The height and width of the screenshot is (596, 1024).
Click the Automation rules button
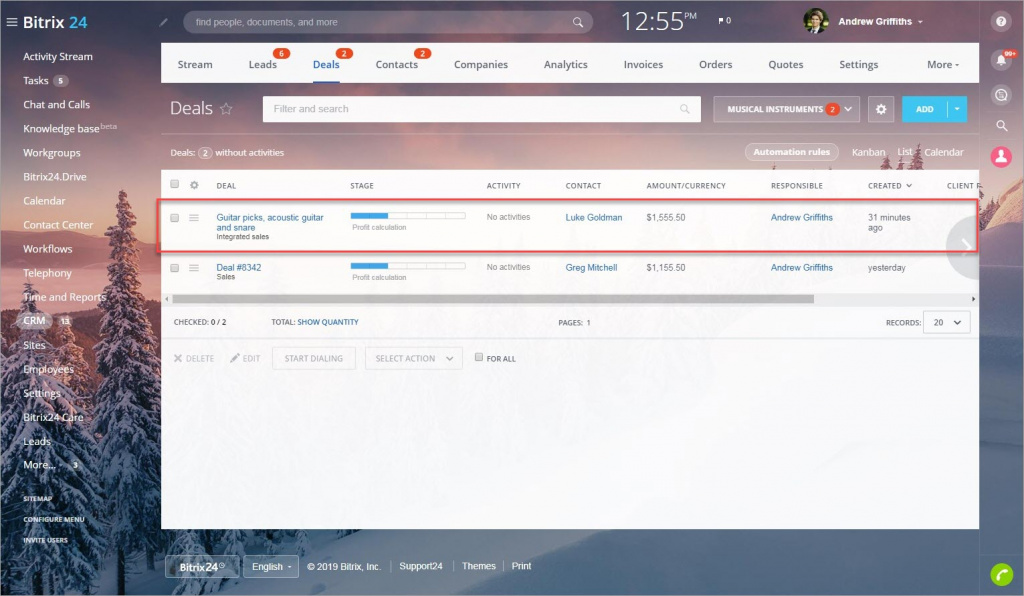tap(792, 152)
